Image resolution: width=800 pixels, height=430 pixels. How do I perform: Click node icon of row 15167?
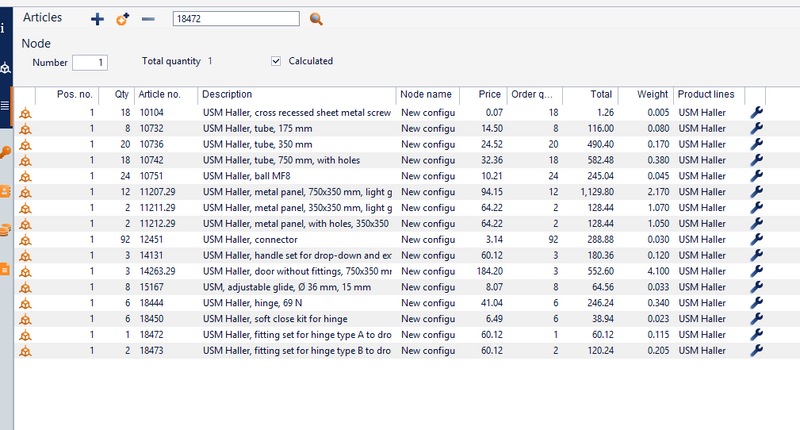[x=25, y=288]
